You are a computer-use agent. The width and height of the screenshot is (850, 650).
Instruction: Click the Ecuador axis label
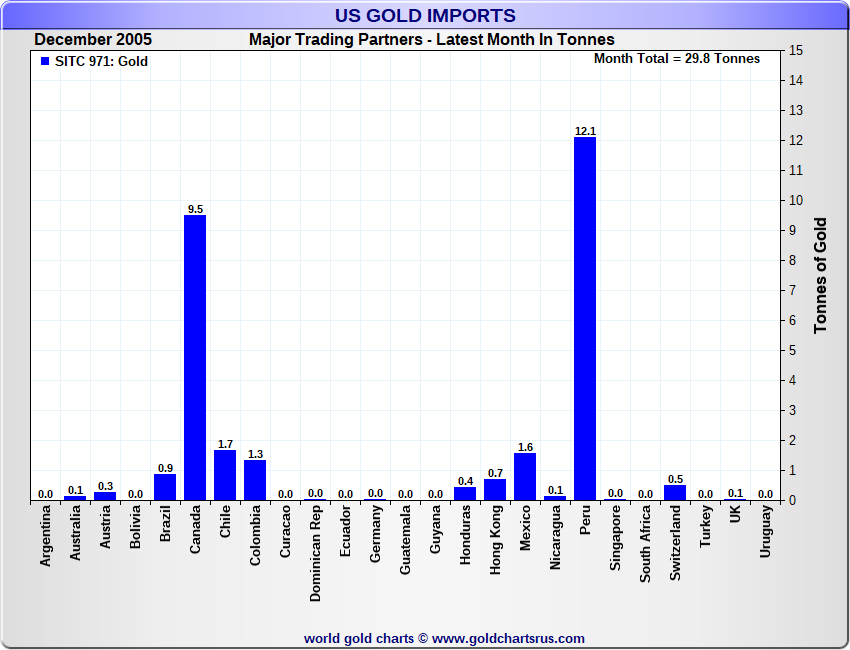345,530
